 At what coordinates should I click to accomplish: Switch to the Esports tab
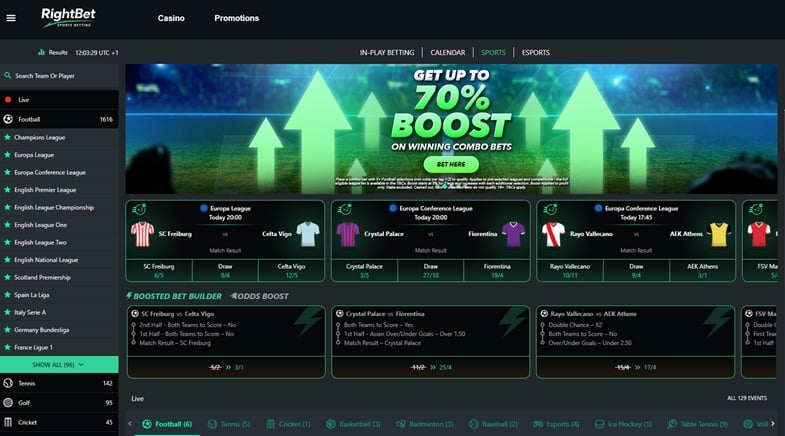(536, 53)
